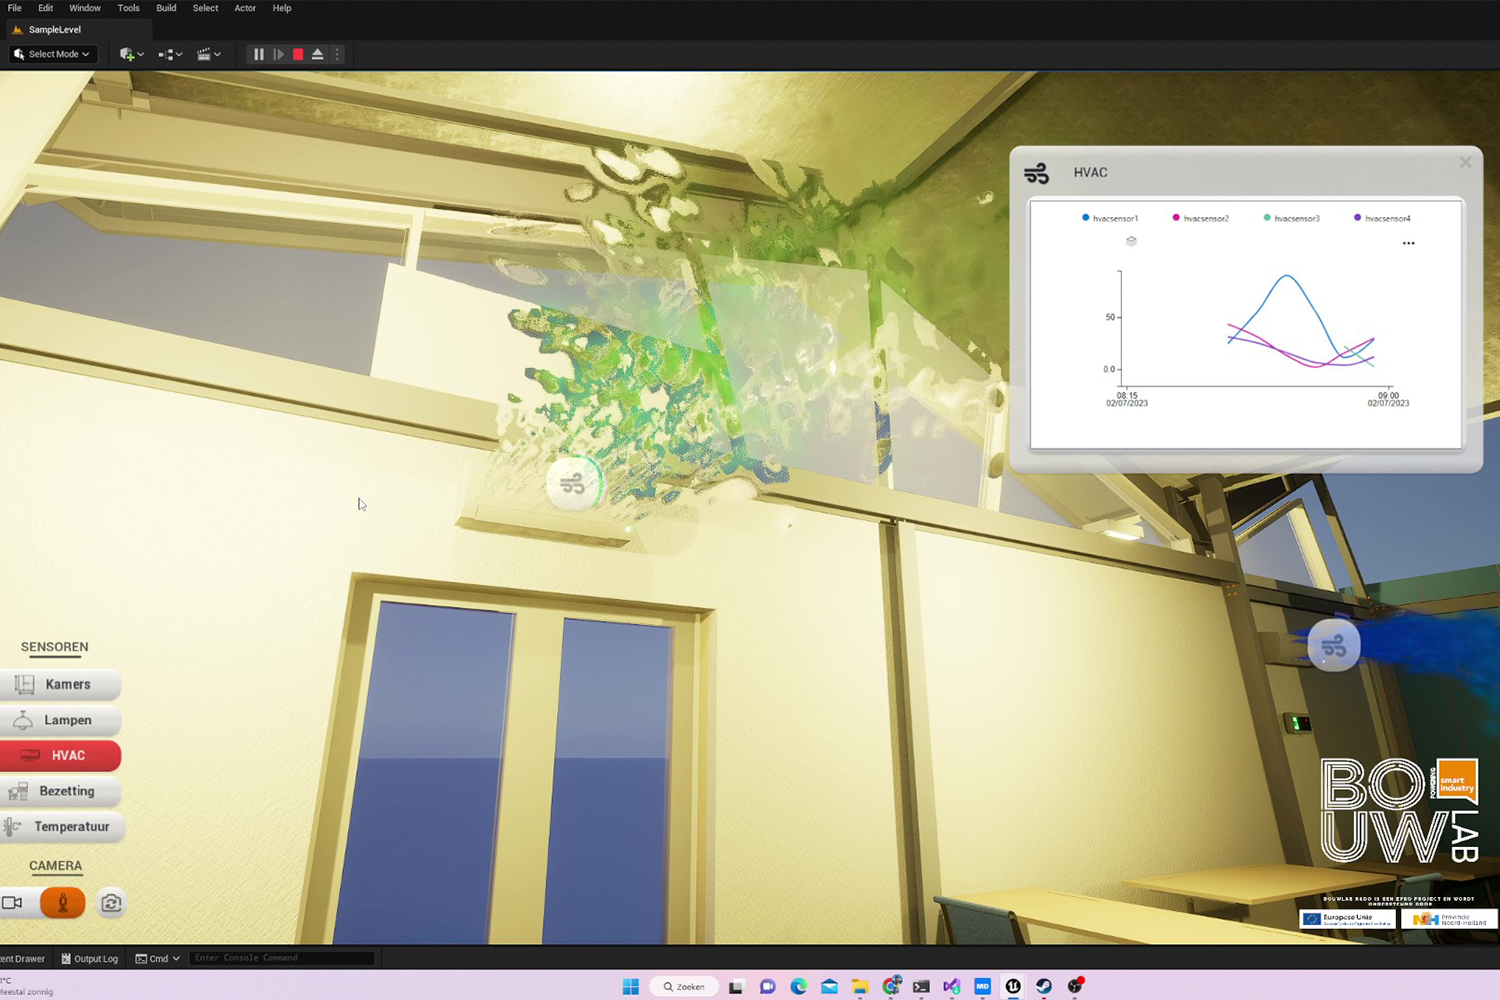
Task: Open the add content dropdown with plus cube
Action: point(131,54)
